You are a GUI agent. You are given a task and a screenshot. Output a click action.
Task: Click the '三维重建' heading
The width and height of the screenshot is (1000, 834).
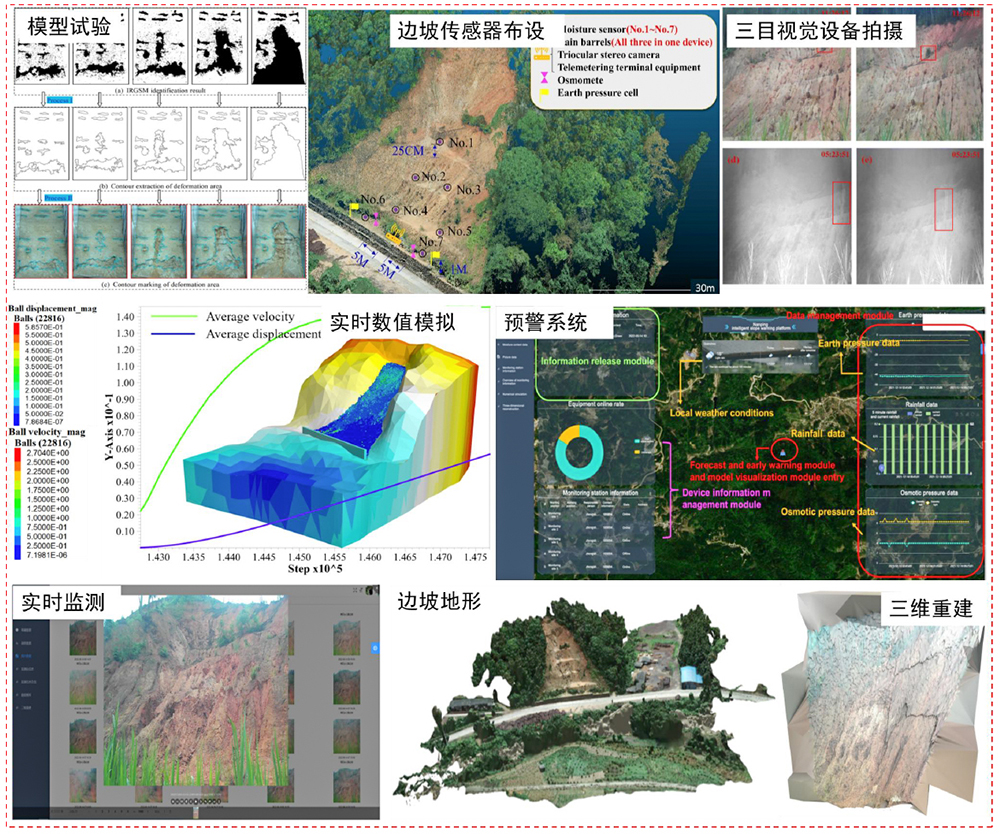(931, 608)
